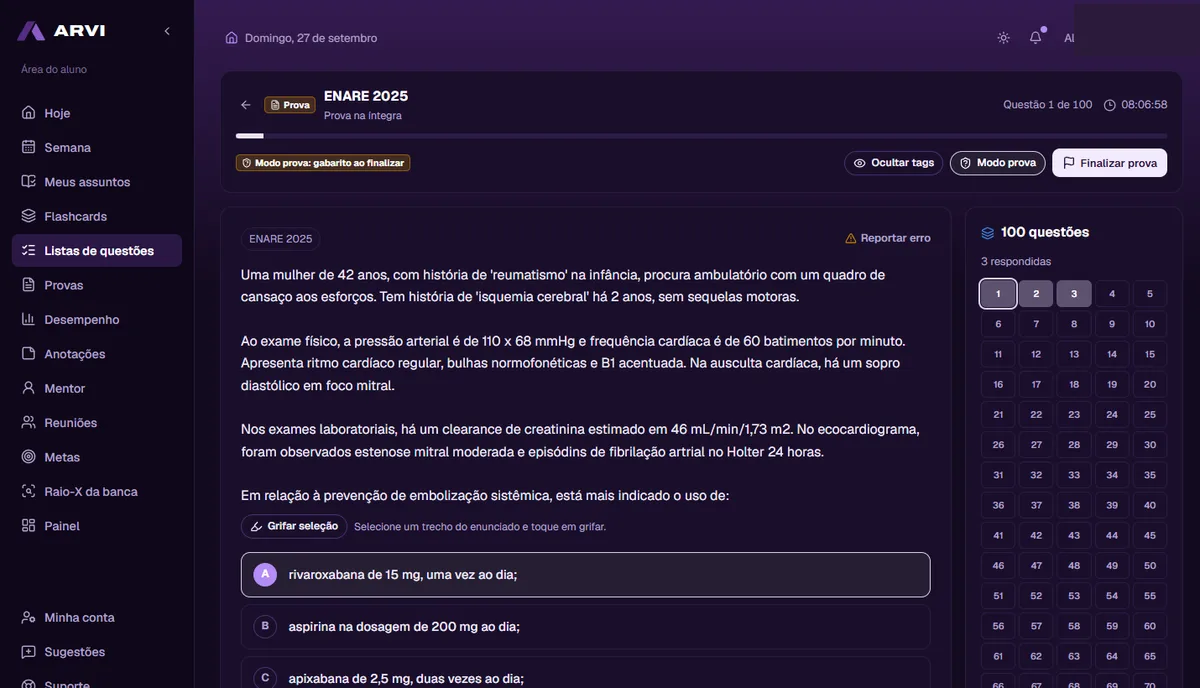Image resolution: width=1200 pixels, height=688 pixels.
Task: Open the Semana calendar icon
Action: click(x=29, y=147)
